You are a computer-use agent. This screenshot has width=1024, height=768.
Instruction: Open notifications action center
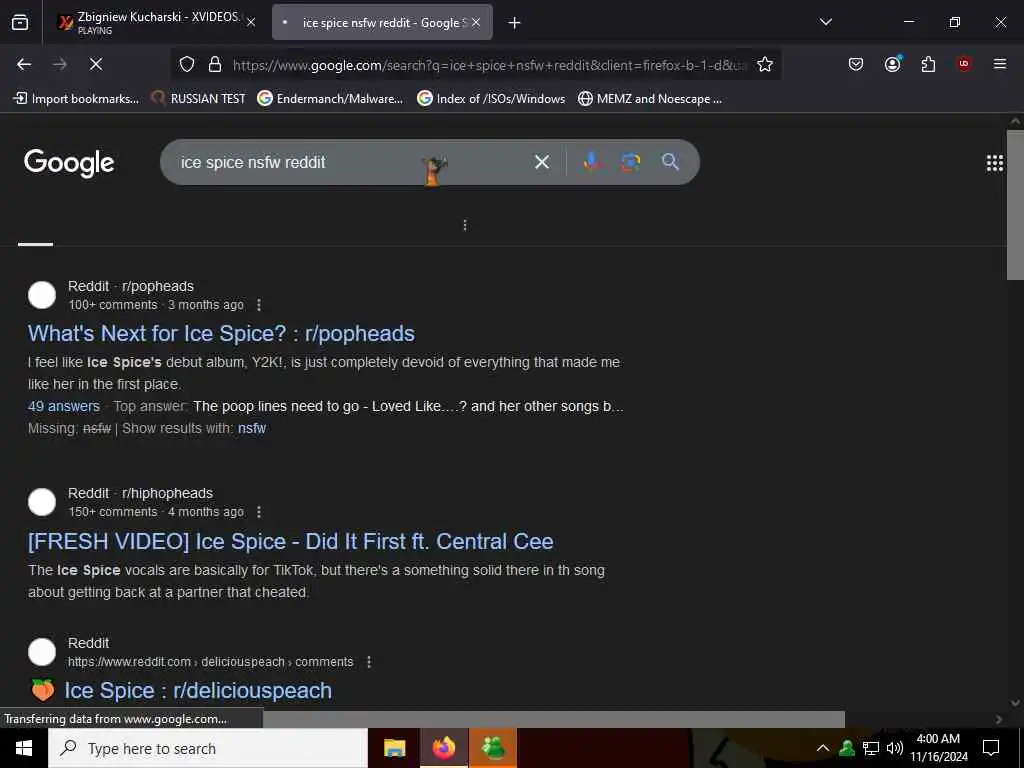[991, 748]
